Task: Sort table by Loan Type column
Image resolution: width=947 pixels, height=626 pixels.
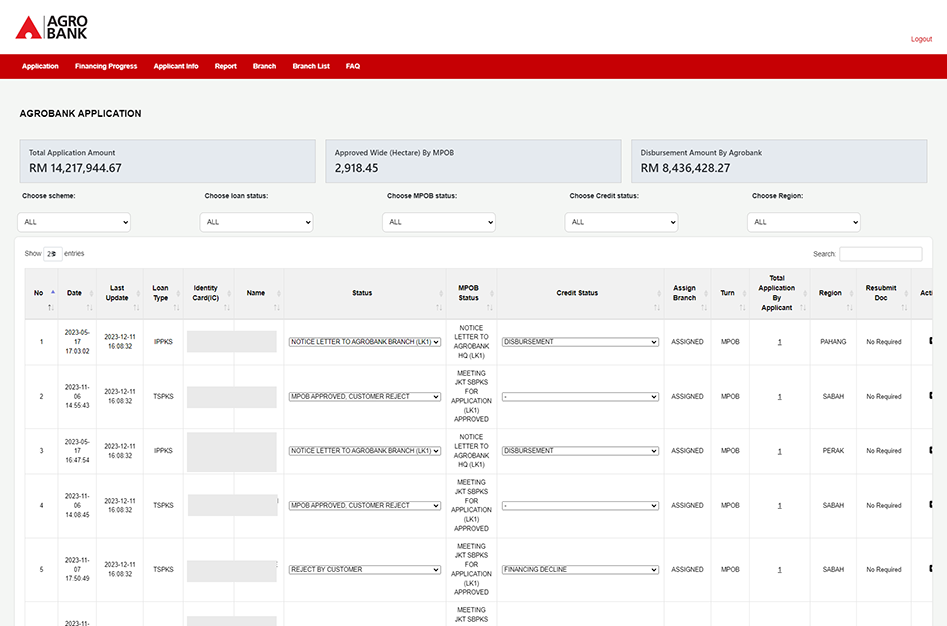Action: 160,293
